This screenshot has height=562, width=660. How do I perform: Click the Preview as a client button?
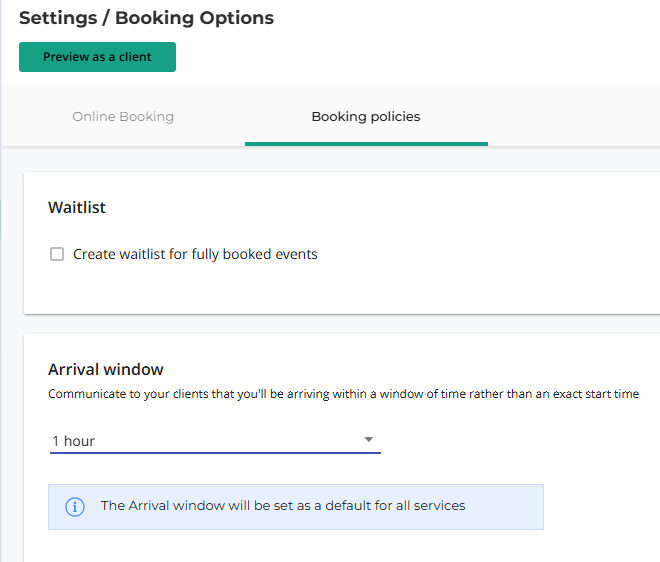[97, 57]
